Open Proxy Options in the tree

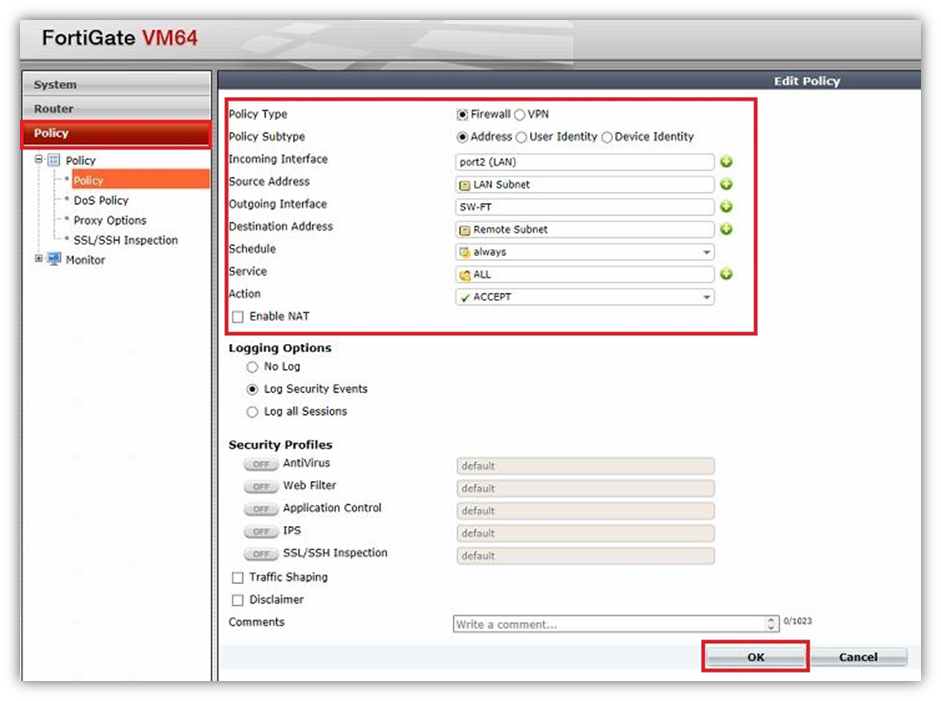[x=110, y=220]
